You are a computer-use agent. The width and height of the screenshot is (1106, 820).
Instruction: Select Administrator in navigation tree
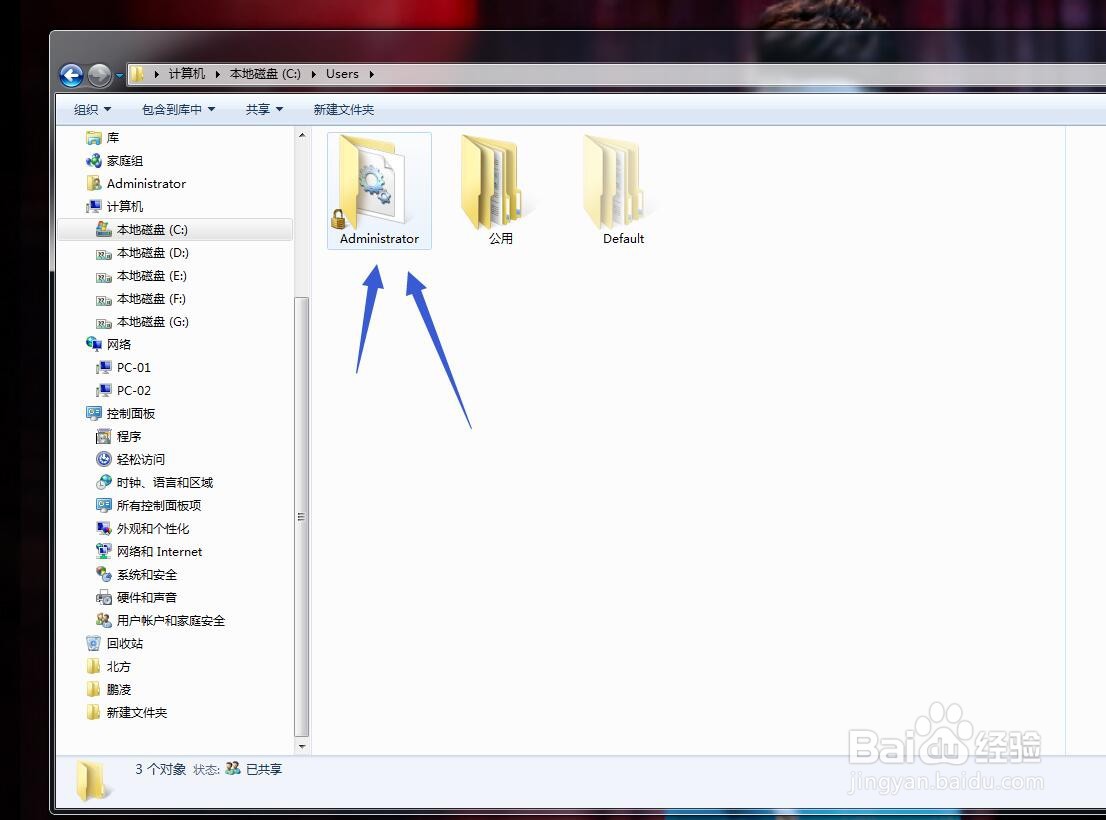tap(136, 183)
